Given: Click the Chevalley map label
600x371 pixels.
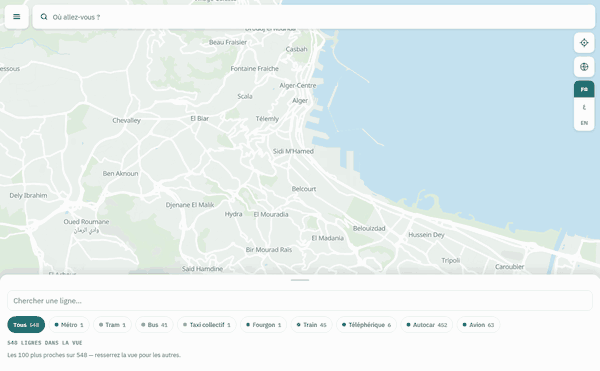Looking at the screenshot, I should pos(126,120).
